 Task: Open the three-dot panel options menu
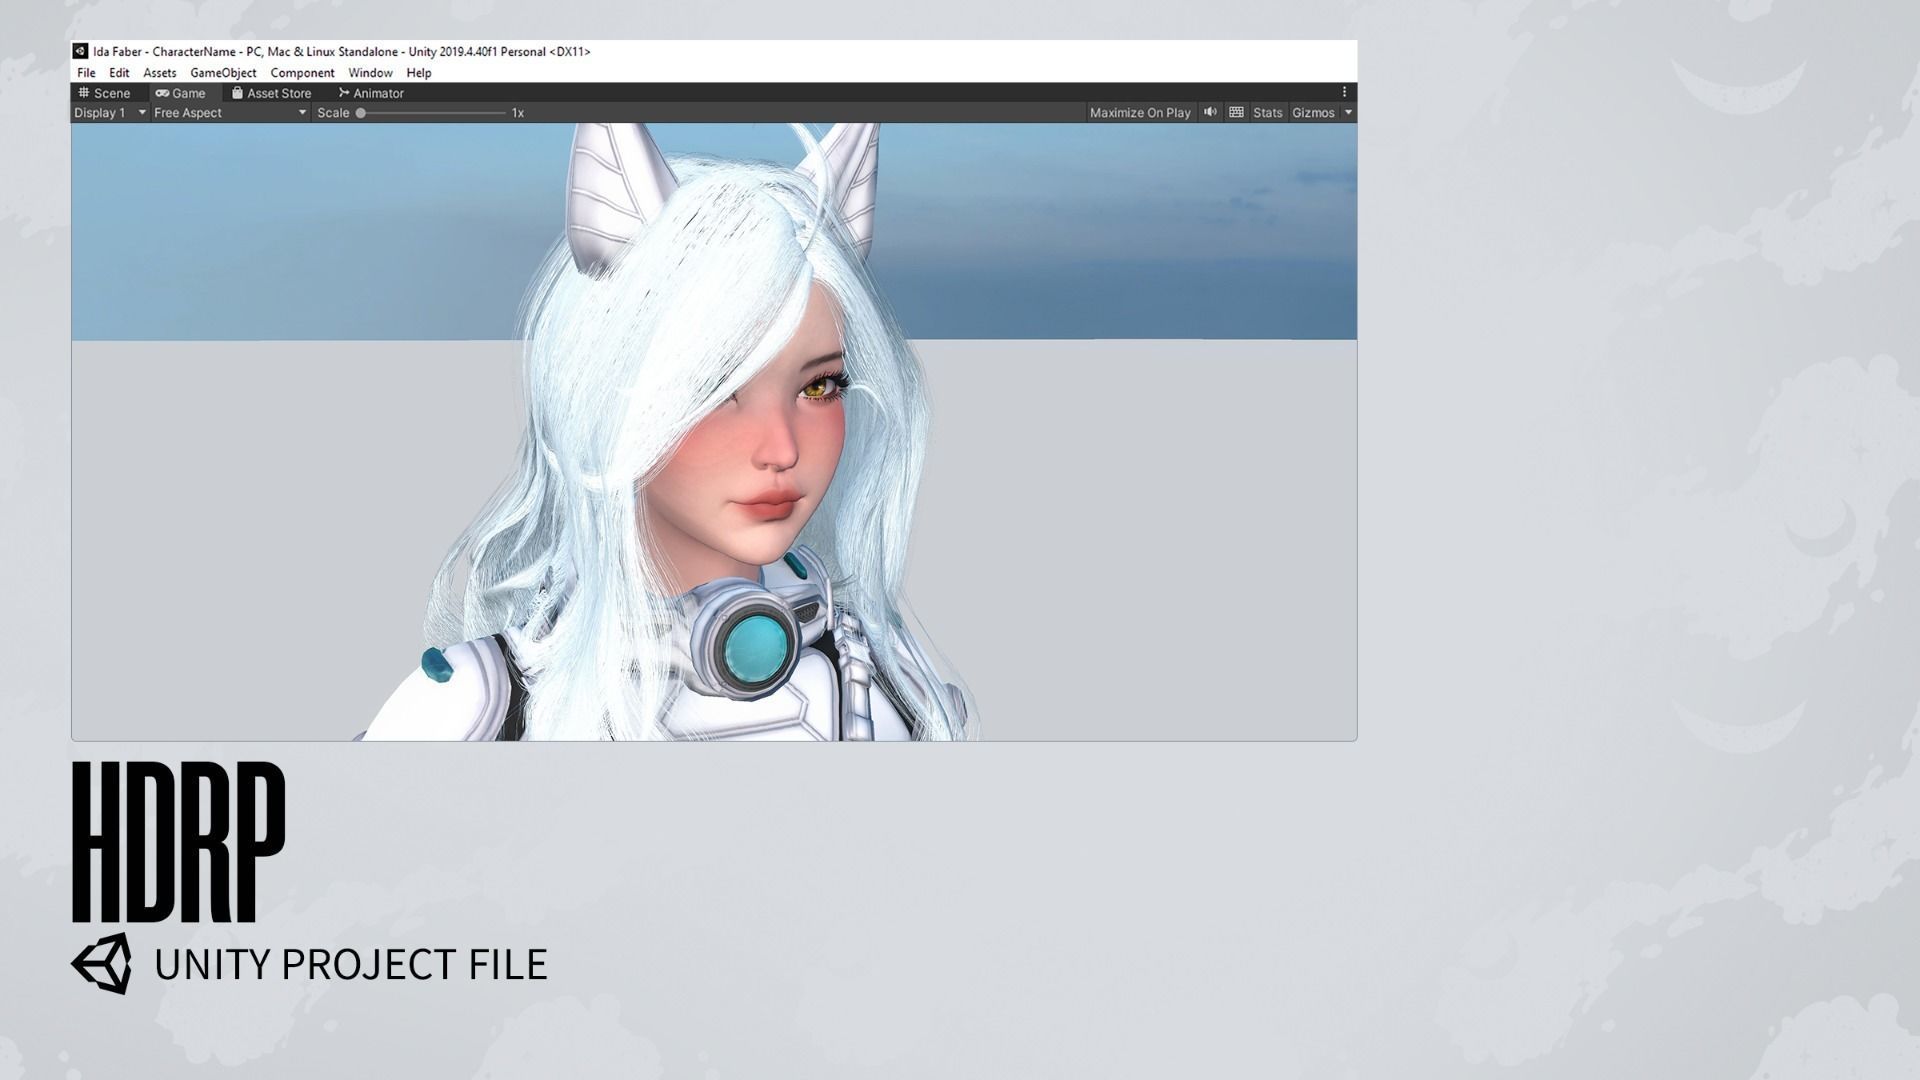[1344, 92]
